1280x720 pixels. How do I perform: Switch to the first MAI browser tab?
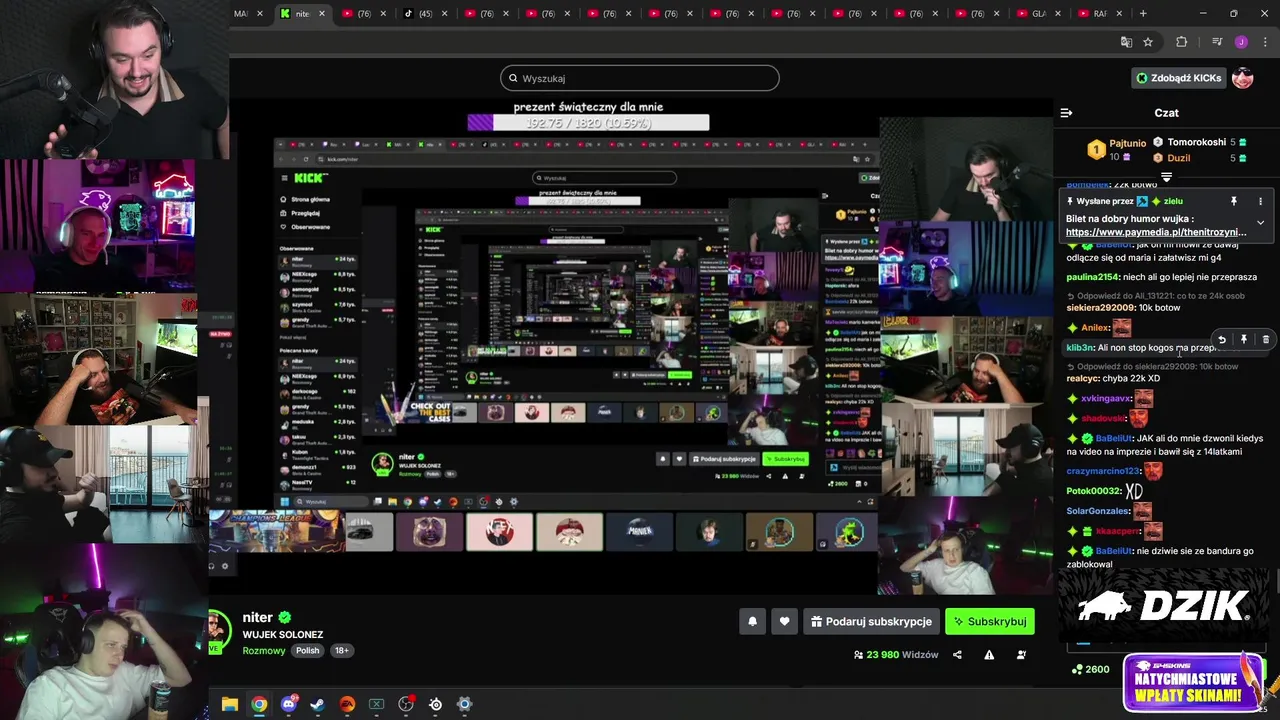coord(248,14)
